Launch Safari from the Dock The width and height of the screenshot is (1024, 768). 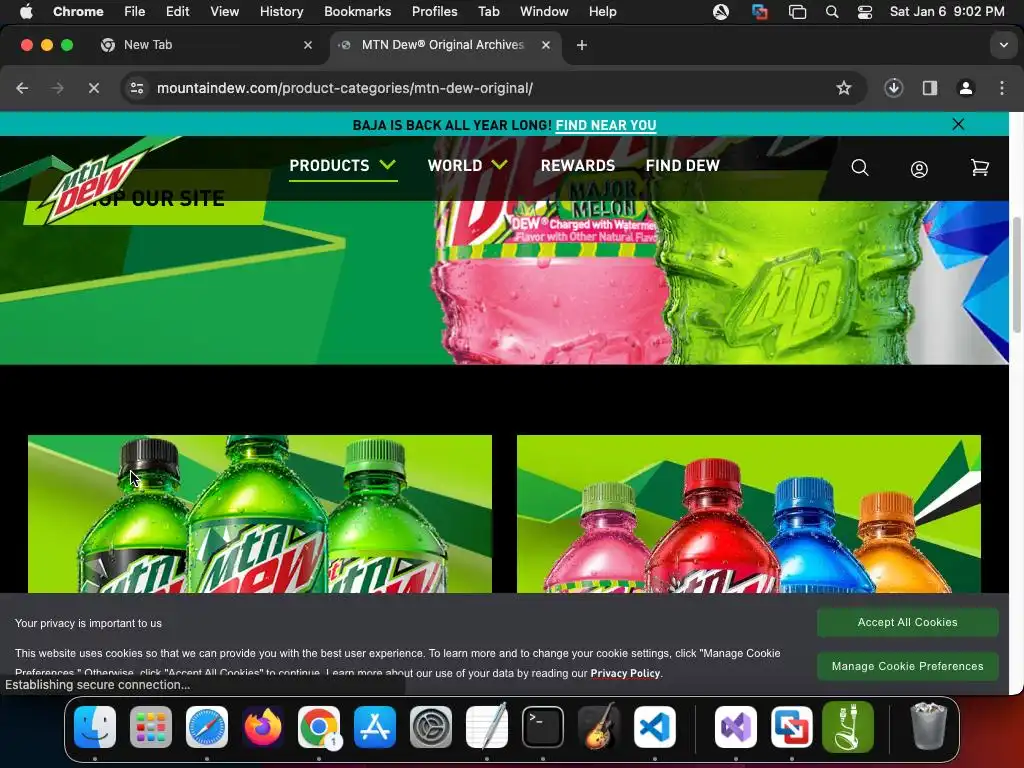click(207, 727)
